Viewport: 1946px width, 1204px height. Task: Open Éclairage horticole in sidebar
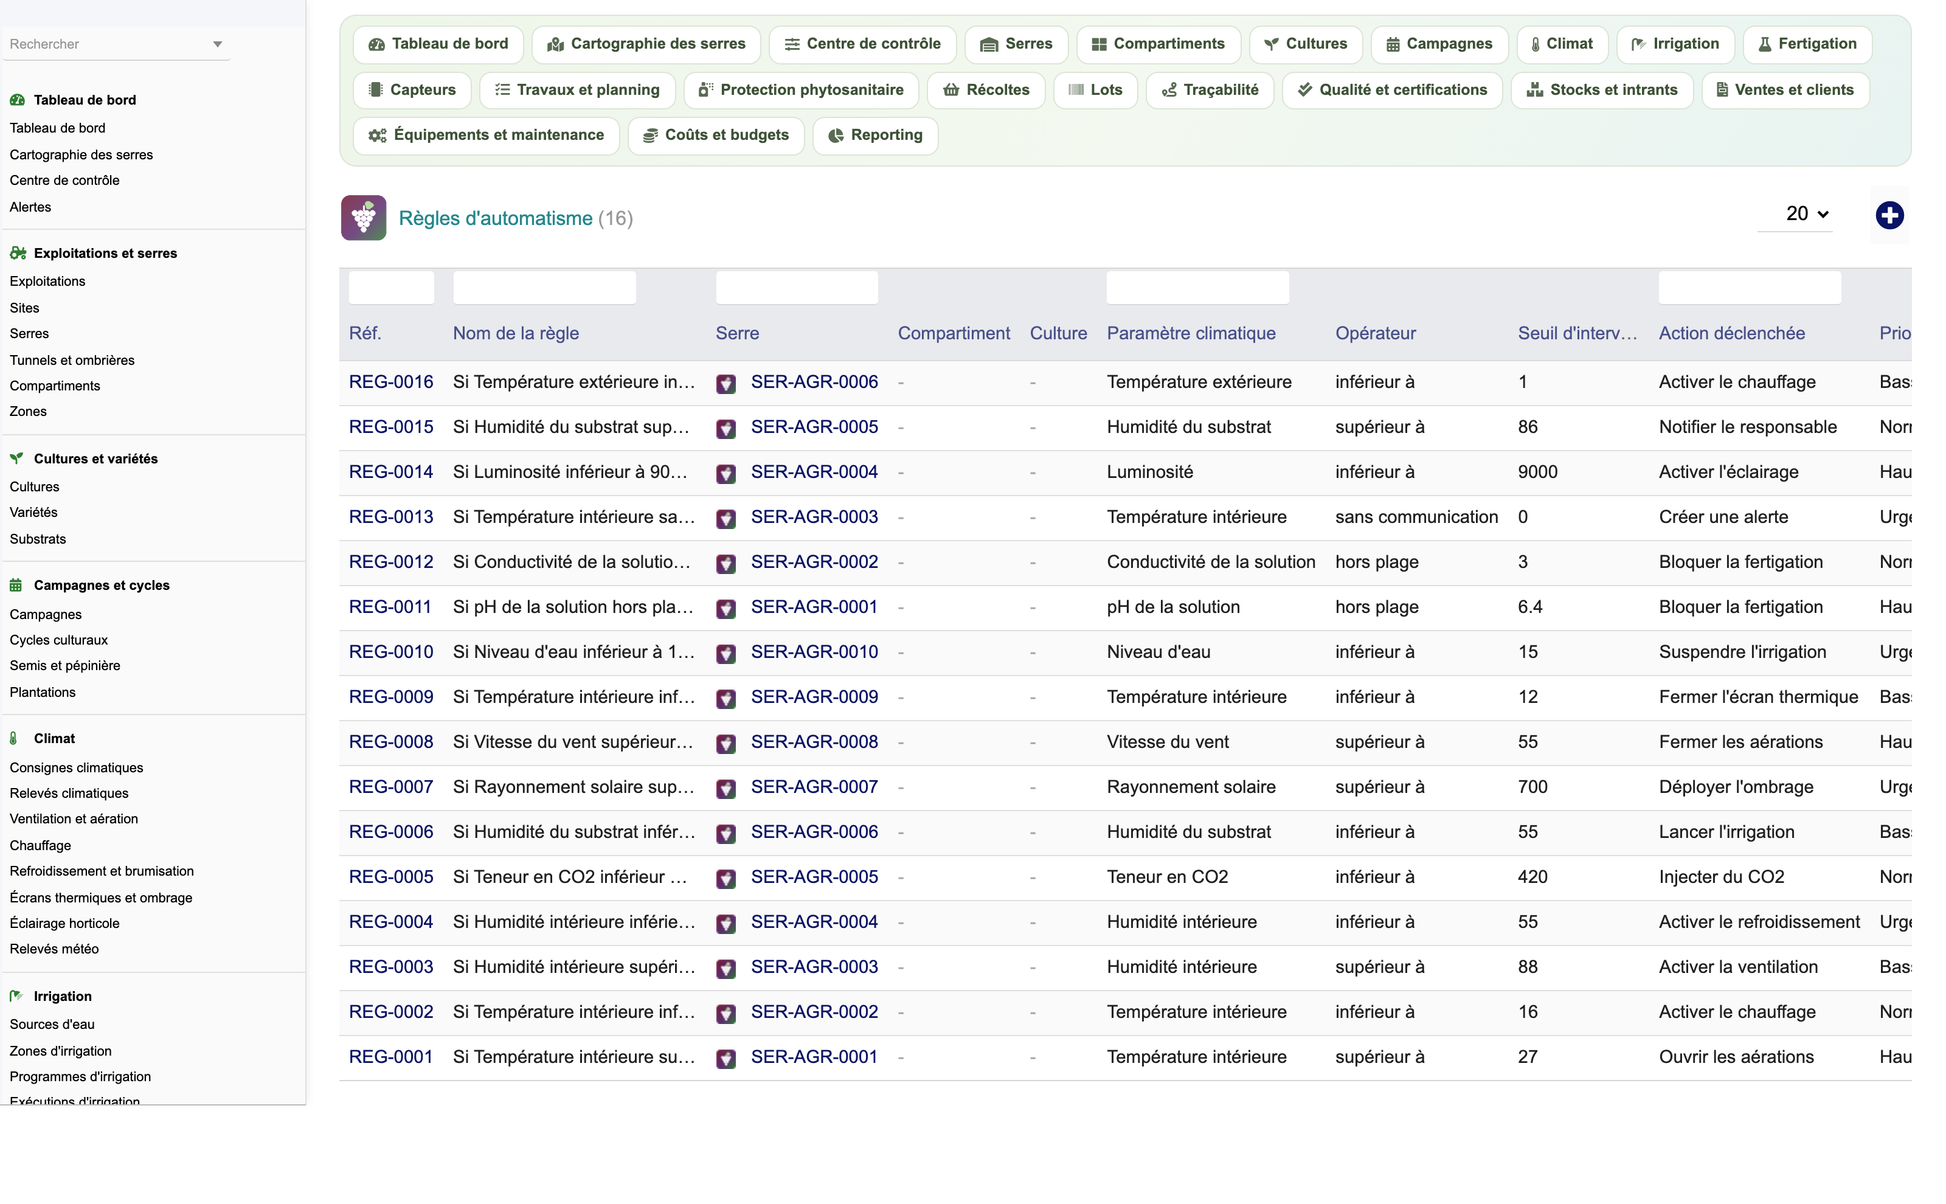click(64, 923)
